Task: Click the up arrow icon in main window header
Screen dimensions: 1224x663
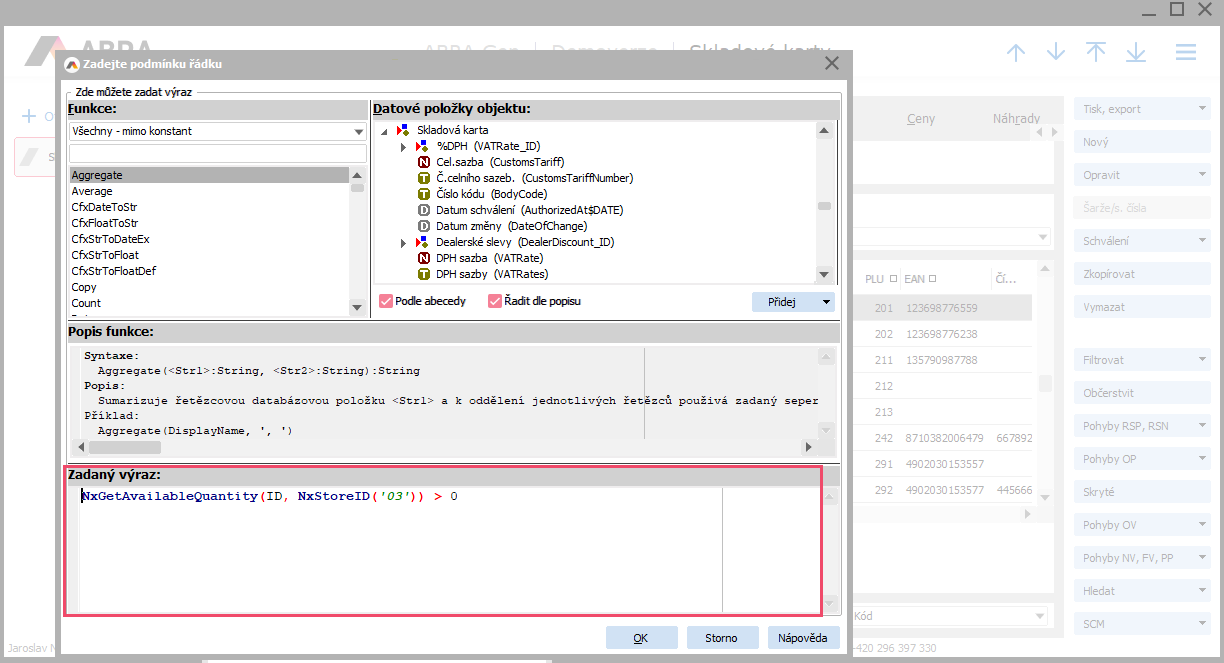Action: (1016, 52)
